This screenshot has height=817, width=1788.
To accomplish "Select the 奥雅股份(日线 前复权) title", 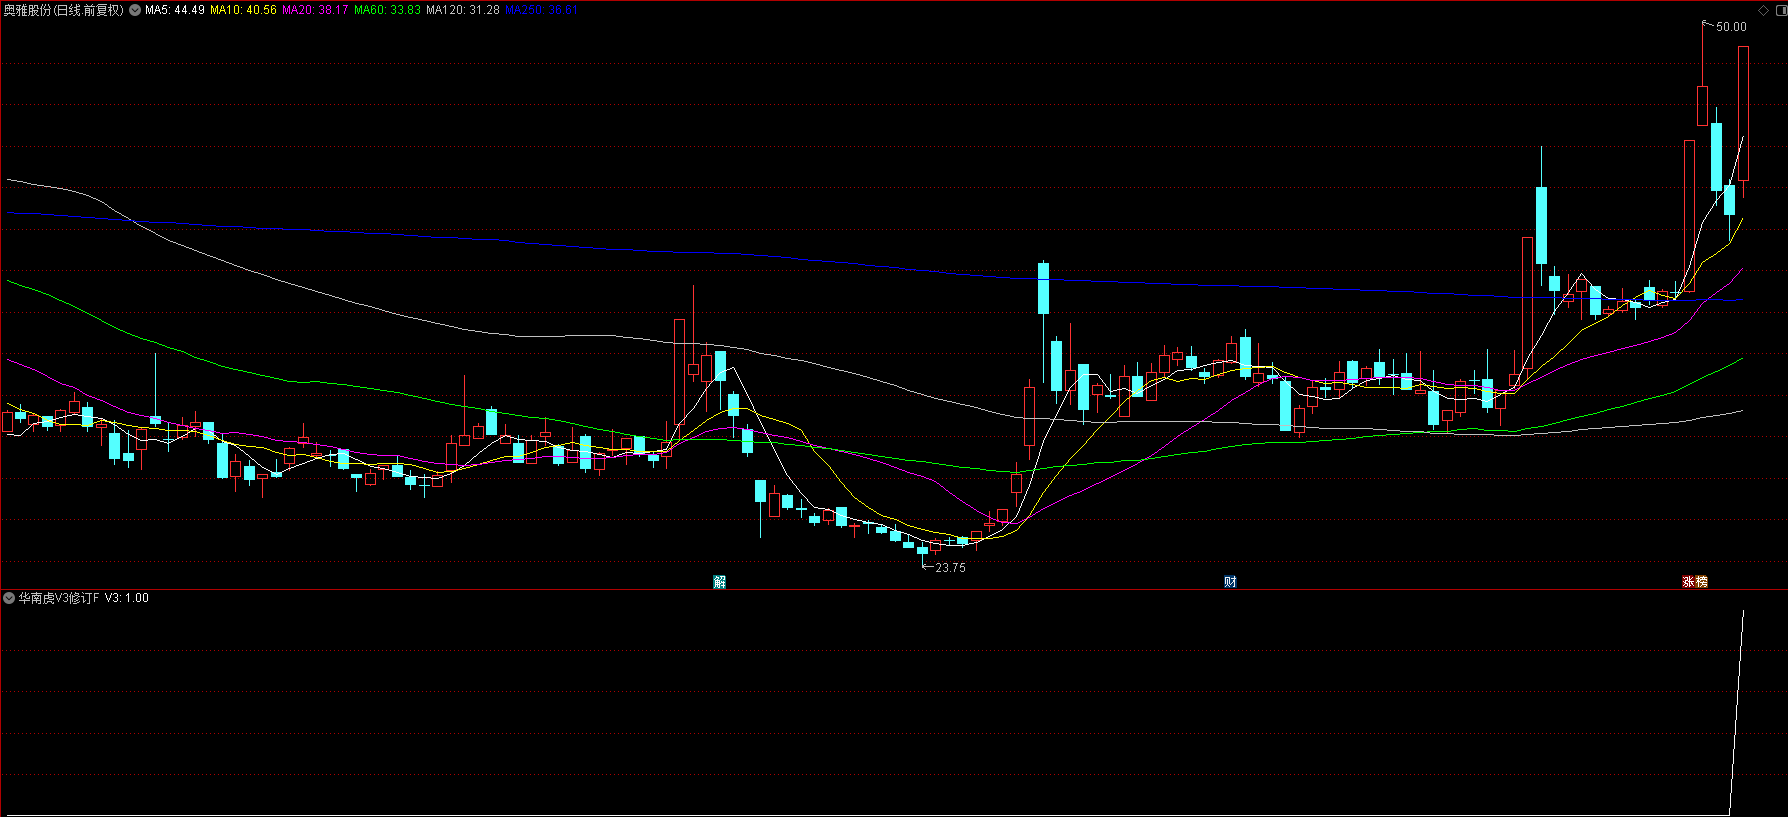I will tap(64, 10).
